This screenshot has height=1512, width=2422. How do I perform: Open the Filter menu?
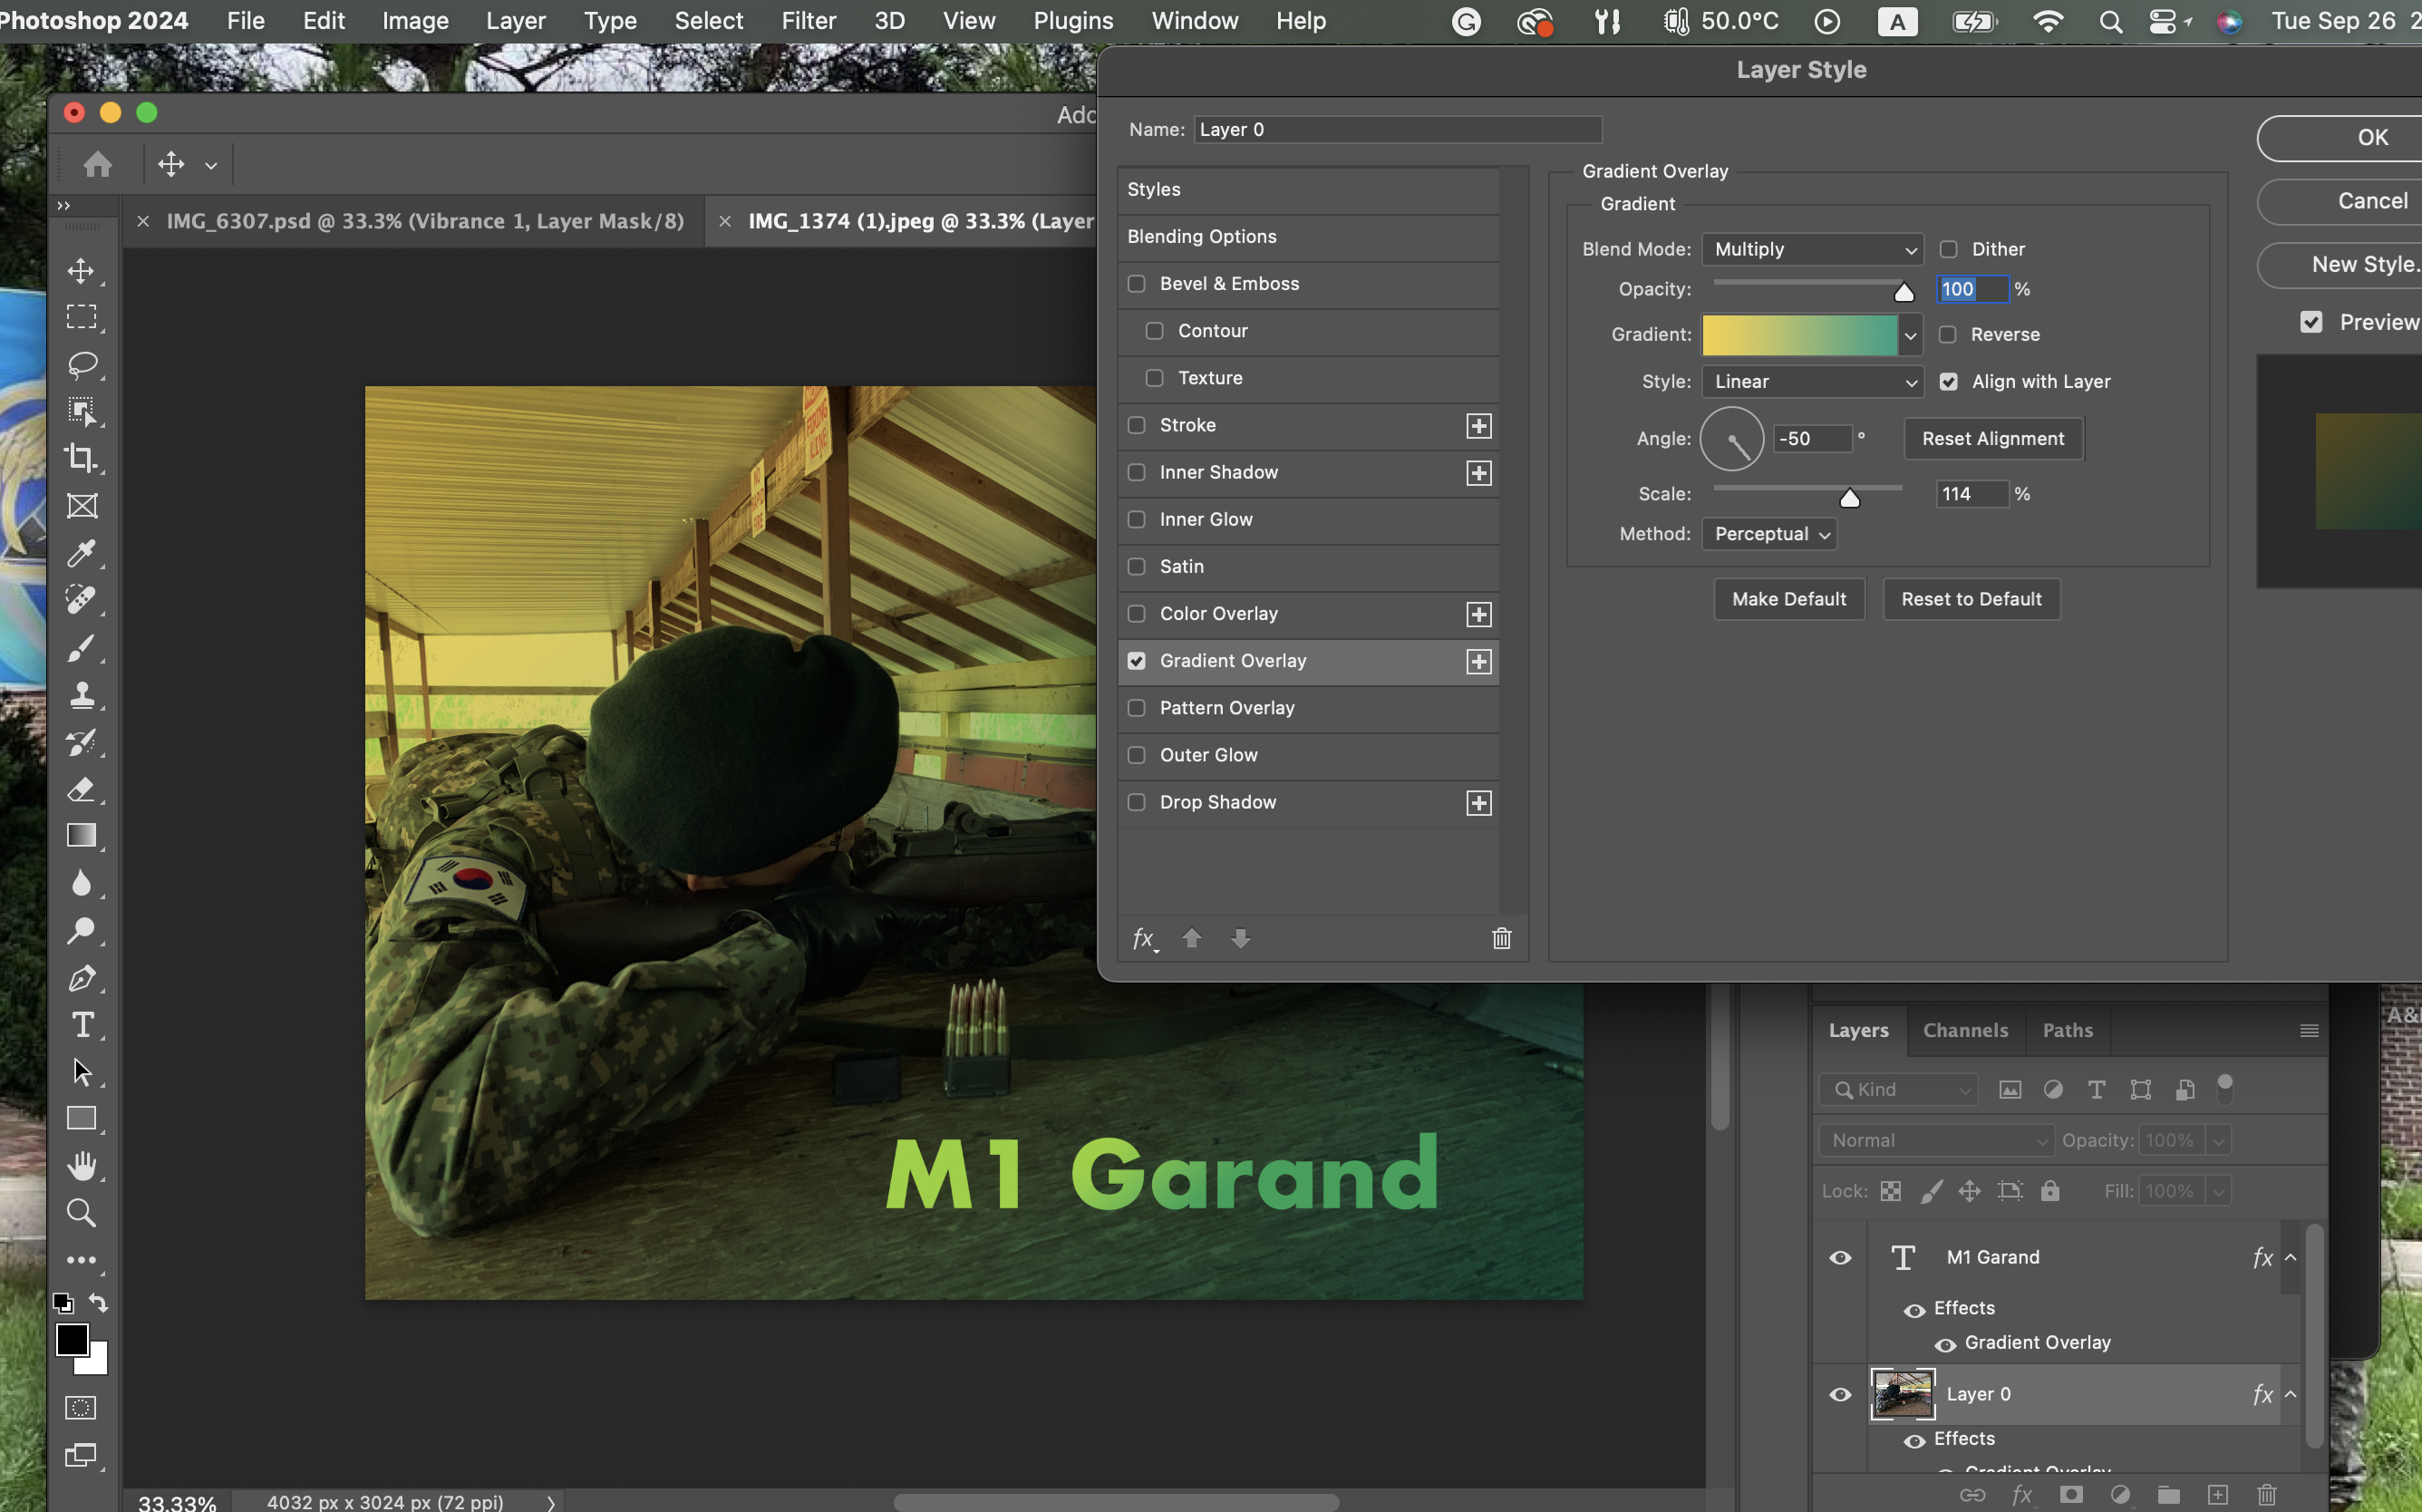point(808,21)
